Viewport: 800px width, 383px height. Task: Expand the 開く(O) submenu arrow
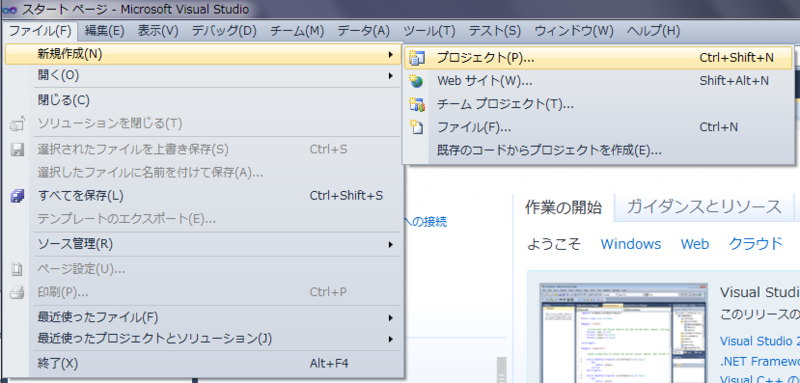click(x=390, y=76)
